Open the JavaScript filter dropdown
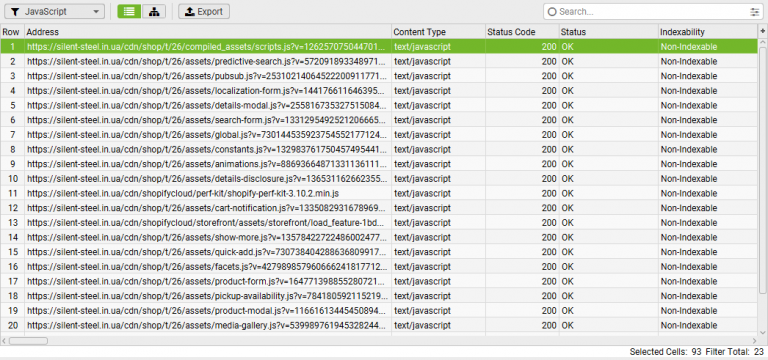This screenshot has height=360, width=768. click(x=54, y=11)
